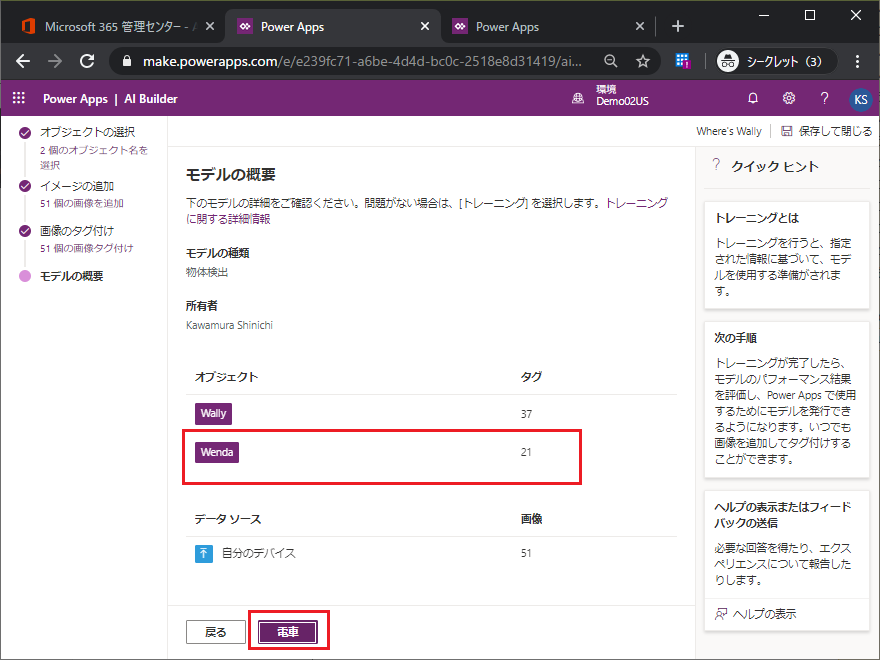Click the 自分のデバイス data source row
880x660 pixels.
431,553
